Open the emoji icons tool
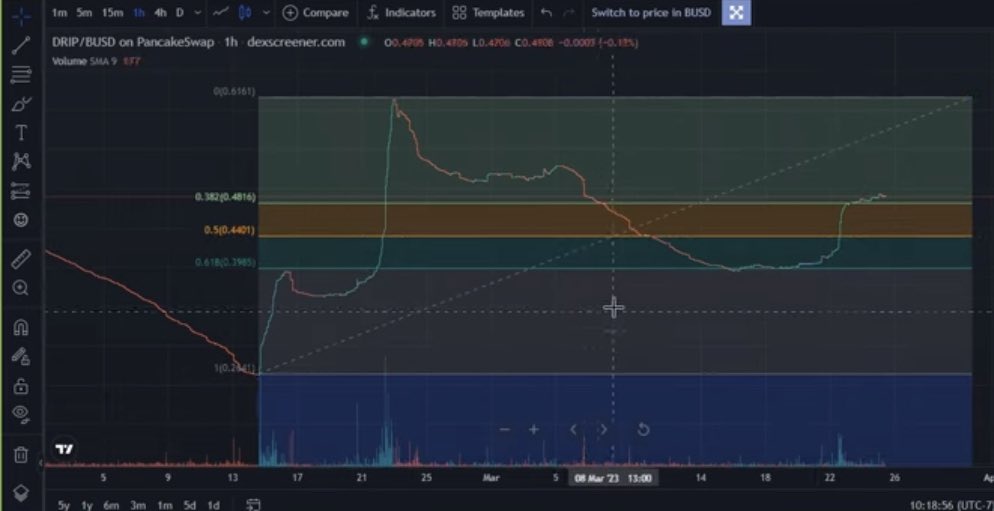Image resolution: width=994 pixels, height=511 pixels. [x=21, y=220]
